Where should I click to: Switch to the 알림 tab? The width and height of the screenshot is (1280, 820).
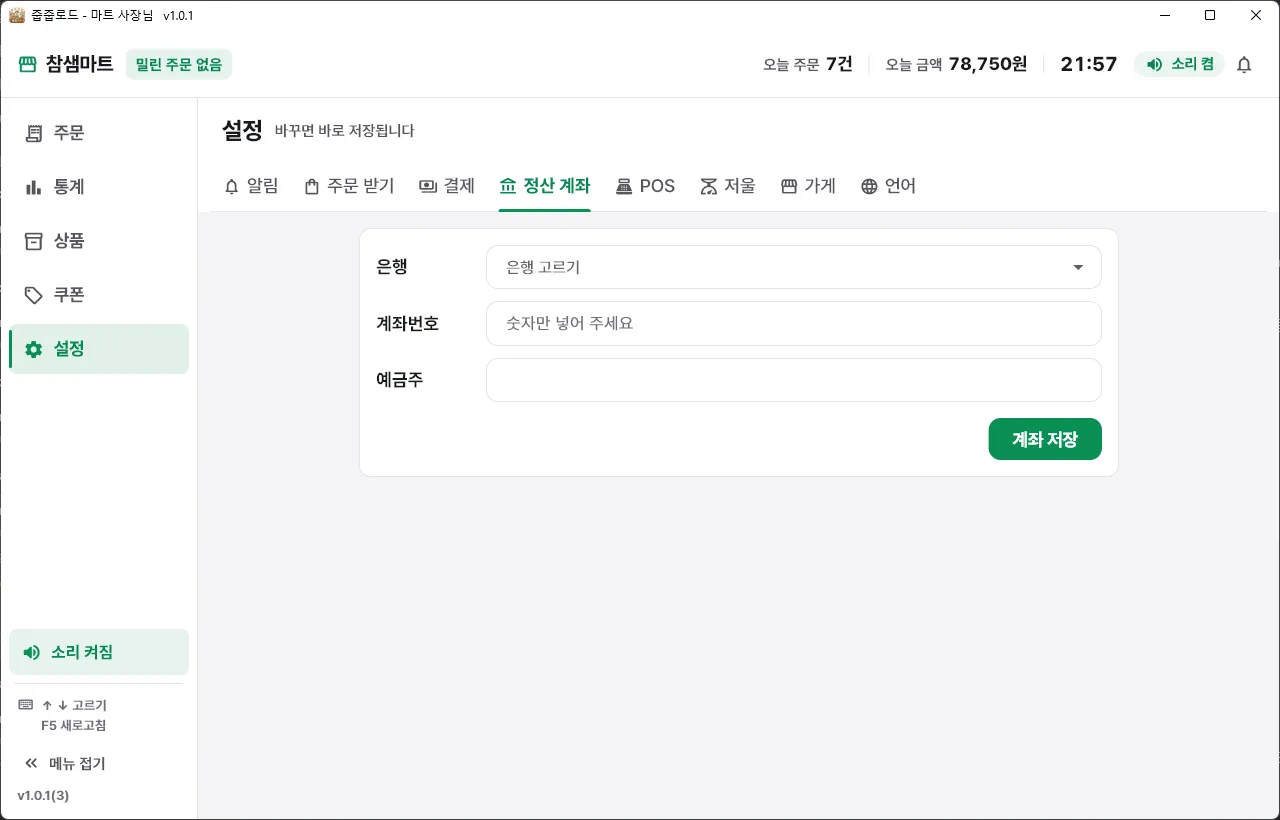pyautogui.click(x=251, y=186)
